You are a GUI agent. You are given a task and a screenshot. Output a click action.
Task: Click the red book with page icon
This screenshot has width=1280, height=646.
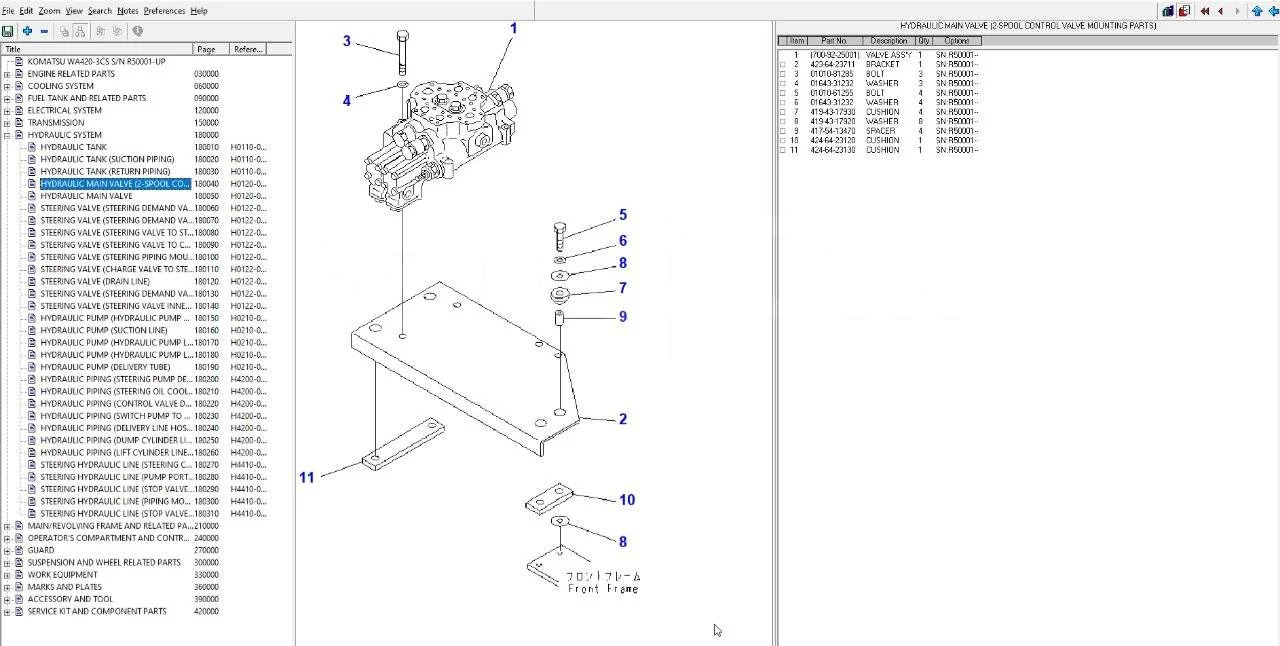pos(1184,11)
